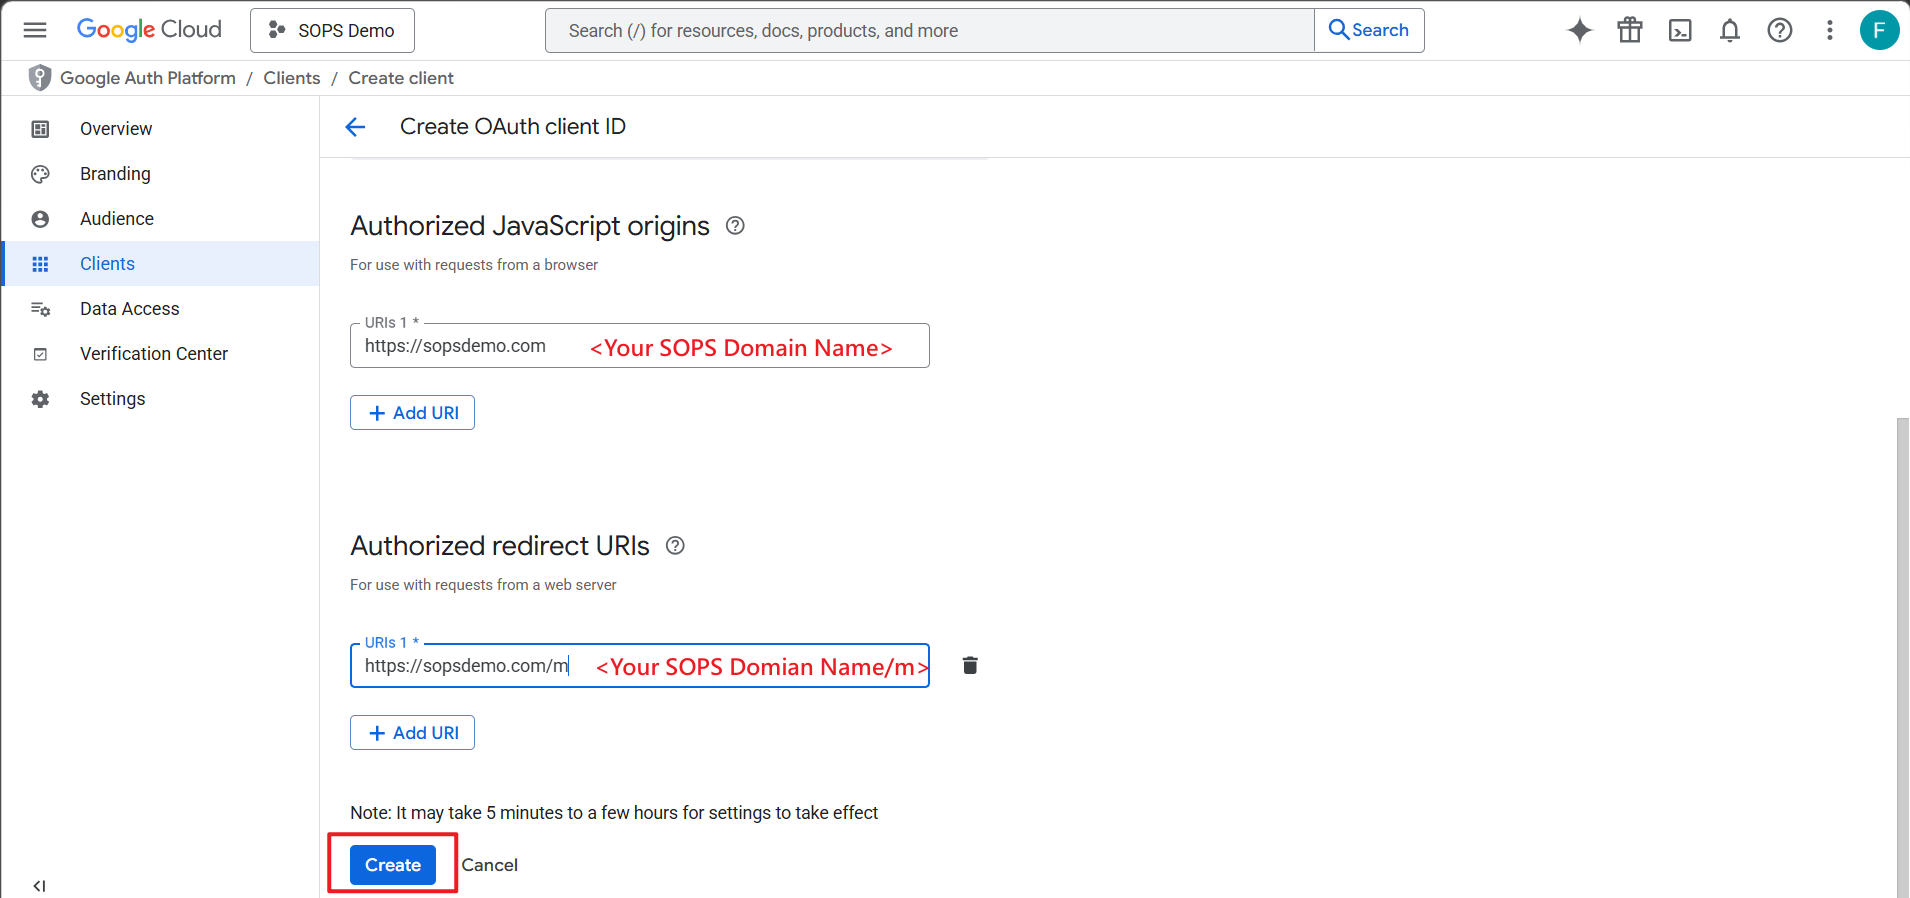Add URI under Authorized JavaScript origins
The image size is (1910, 898).
click(412, 413)
